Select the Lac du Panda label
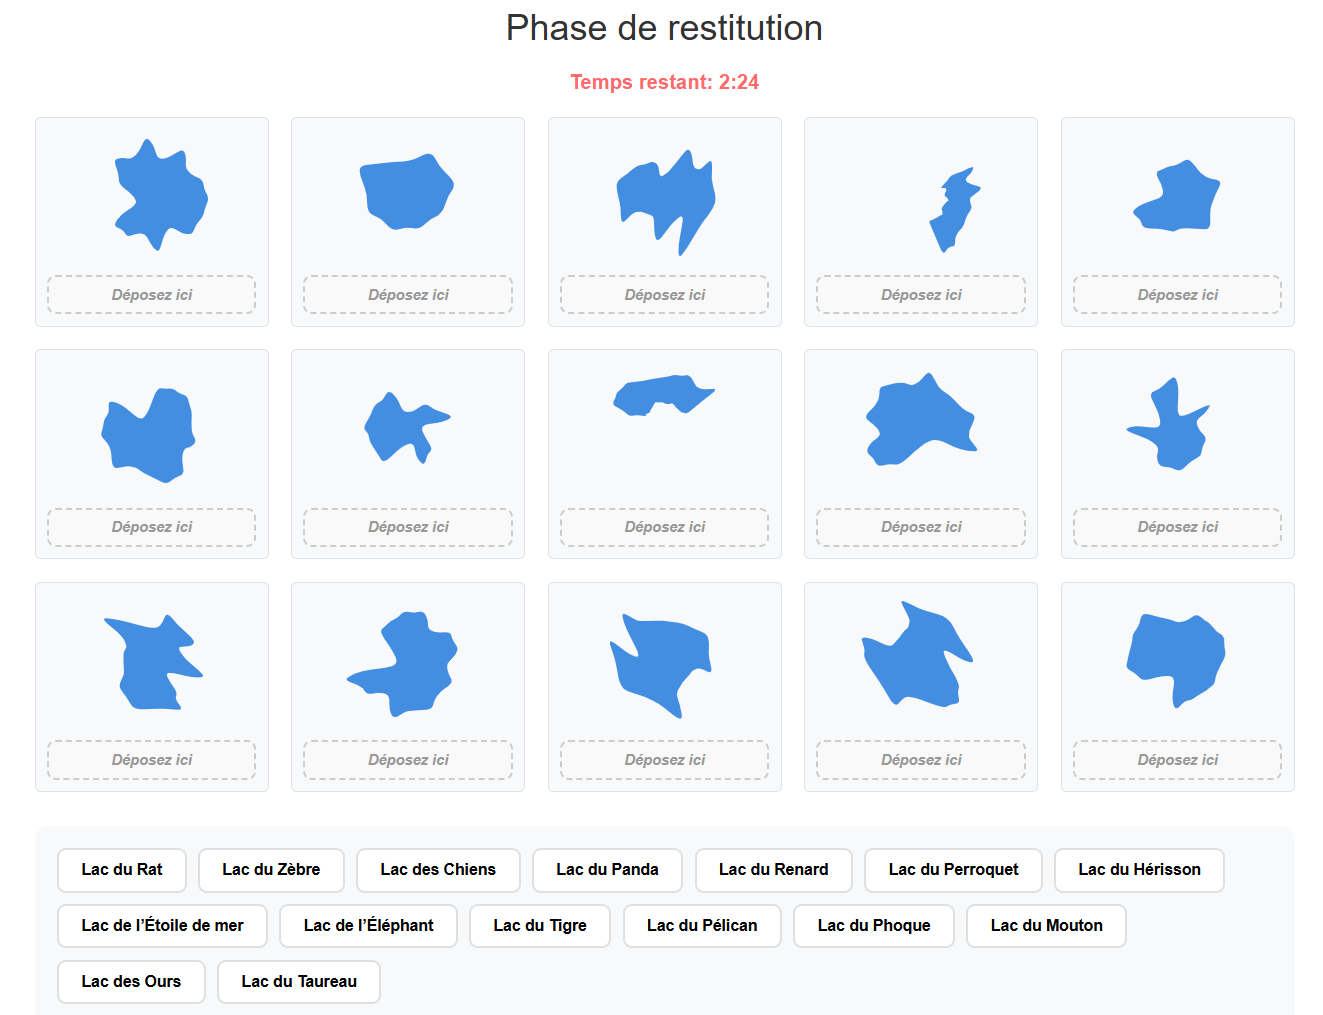The image size is (1323, 1015). pyautogui.click(x=607, y=870)
